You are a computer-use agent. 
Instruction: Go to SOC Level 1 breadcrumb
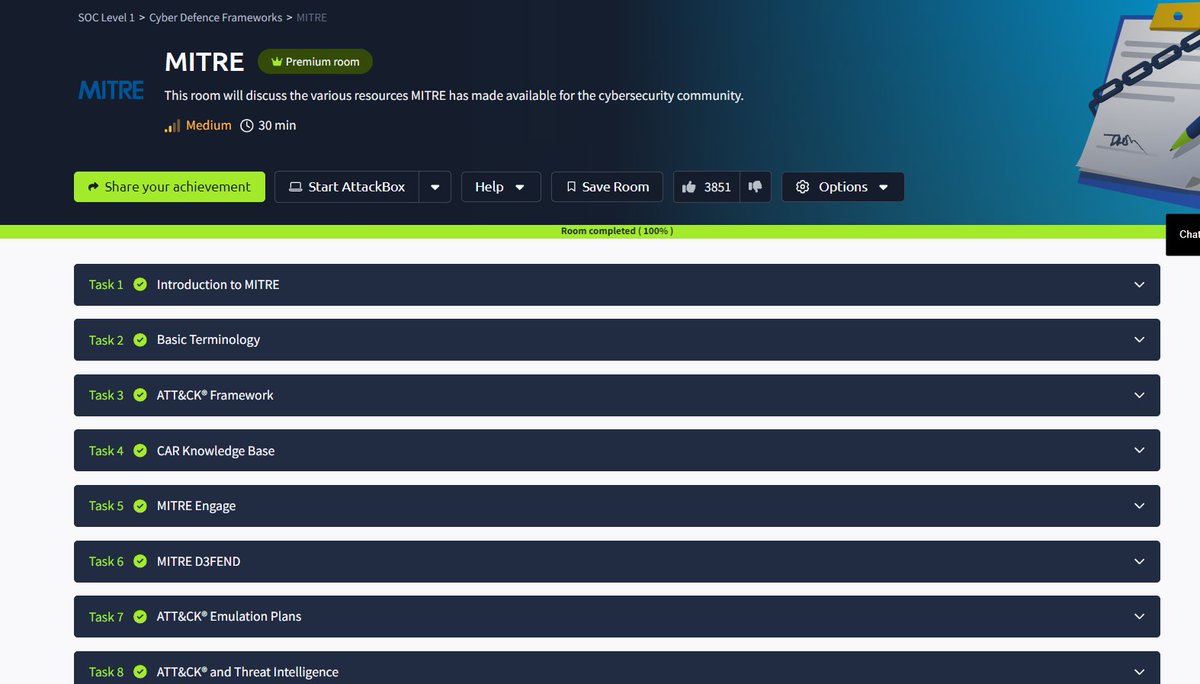106,18
